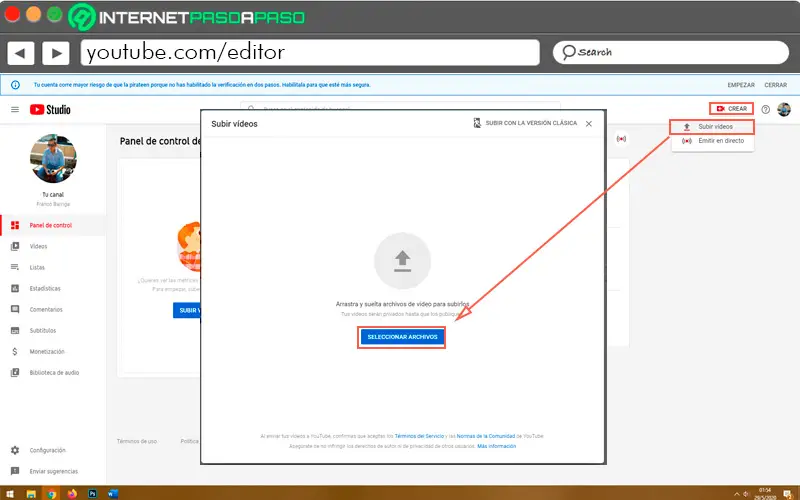The height and width of the screenshot is (500, 800).
Task: Choose Subir vídeos from the Crear menu
Action: tap(712, 127)
